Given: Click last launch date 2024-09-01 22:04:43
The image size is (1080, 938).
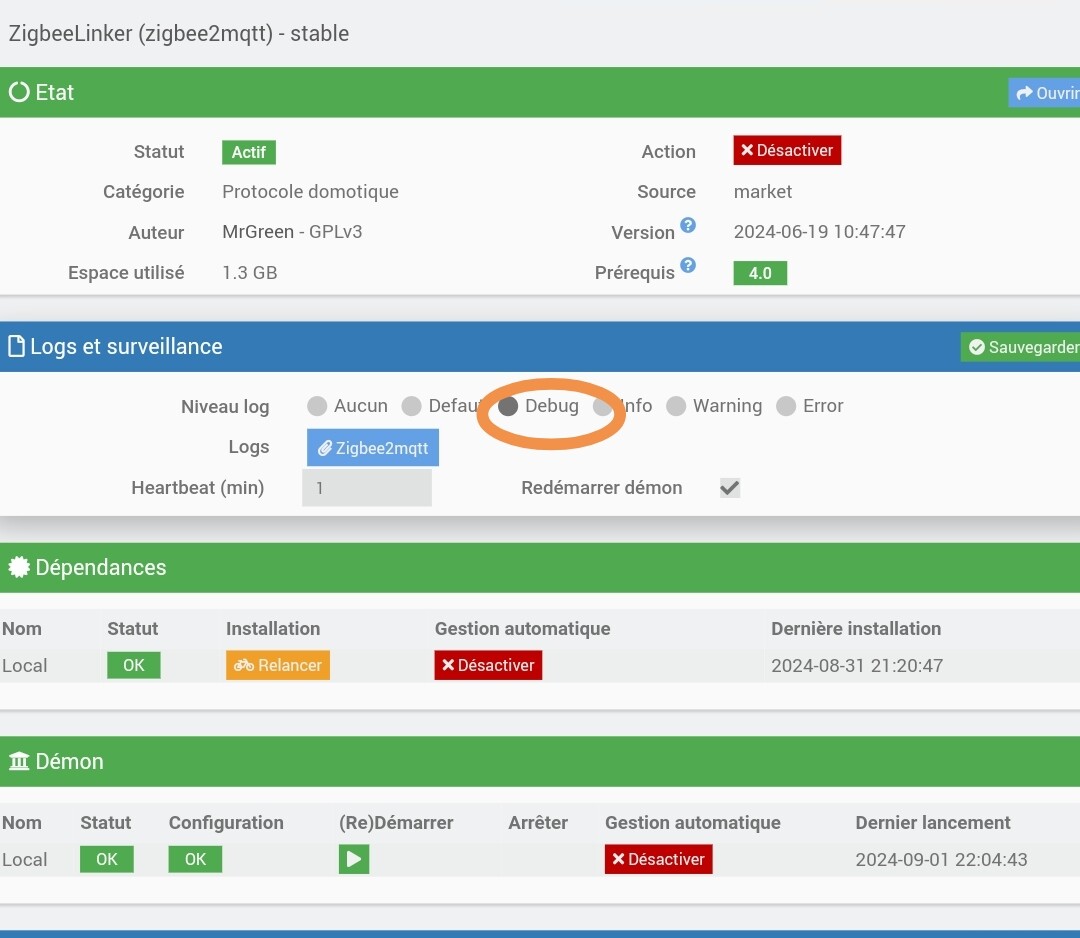Looking at the screenshot, I should click(x=942, y=859).
